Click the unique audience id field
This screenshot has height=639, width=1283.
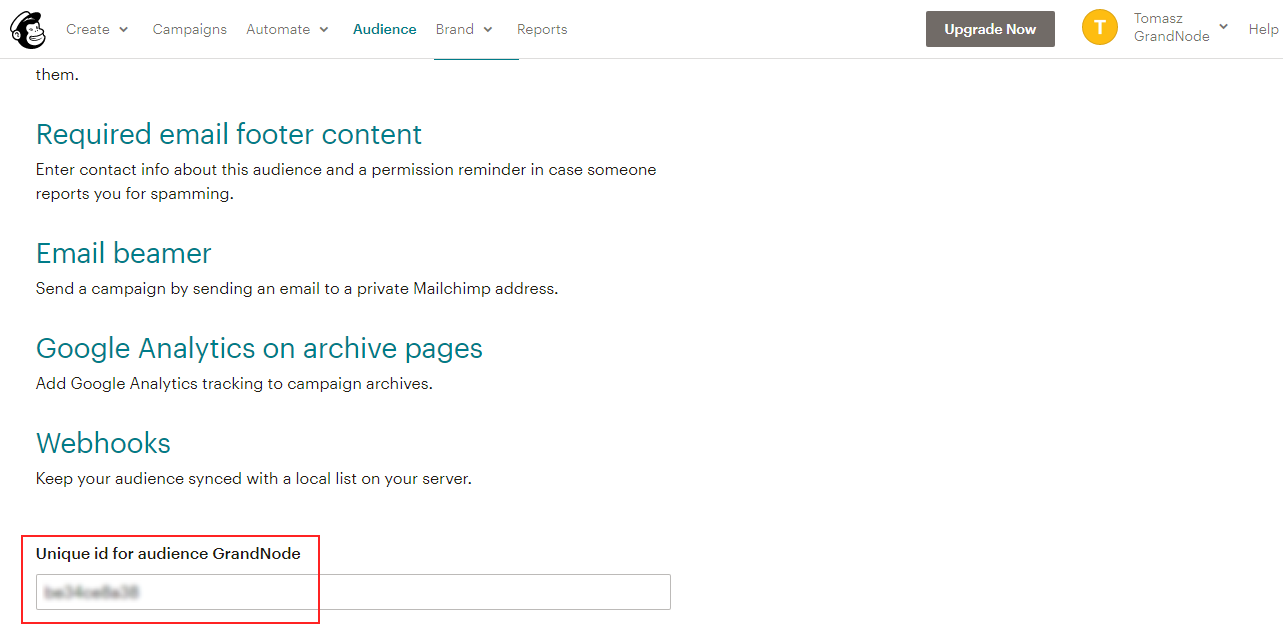click(x=353, y=592)
